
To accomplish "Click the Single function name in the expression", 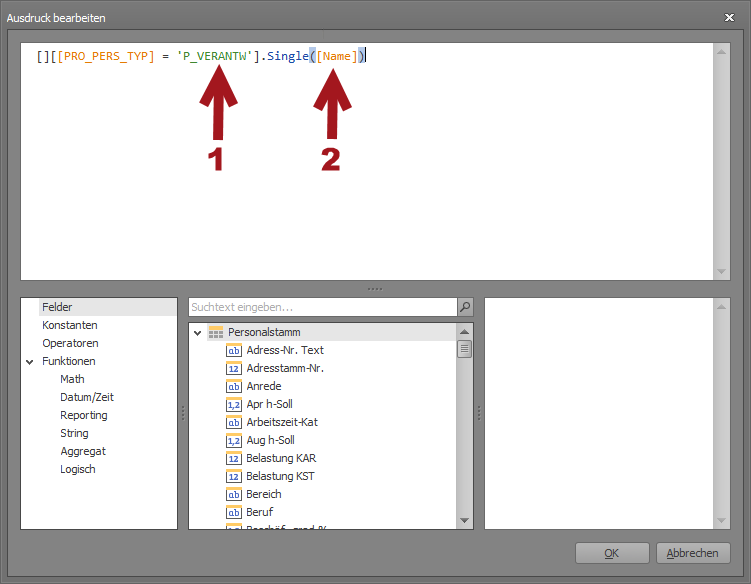I will click(287, 57).
